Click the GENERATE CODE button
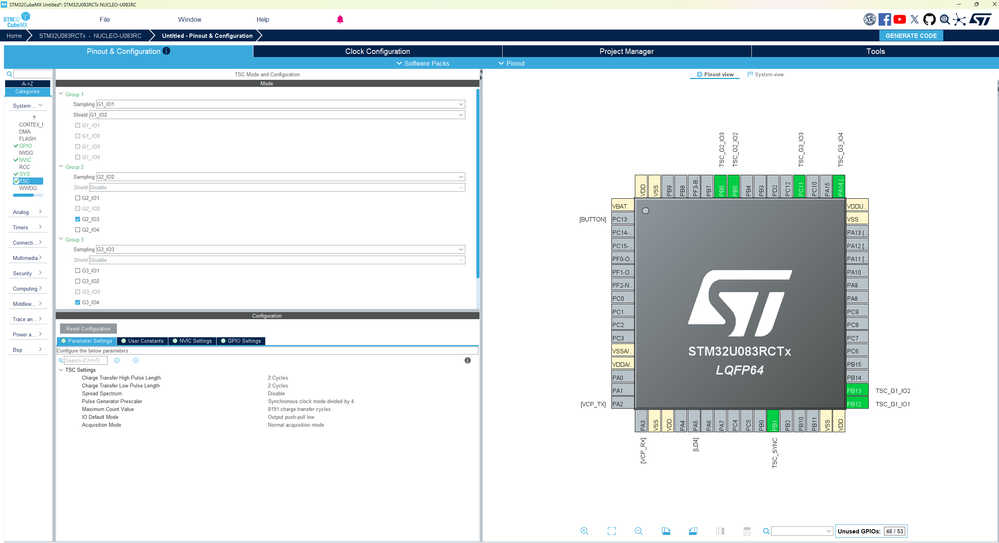Image resolution: width=999 pixels, height=543 pixels. [x=911, y=36]
